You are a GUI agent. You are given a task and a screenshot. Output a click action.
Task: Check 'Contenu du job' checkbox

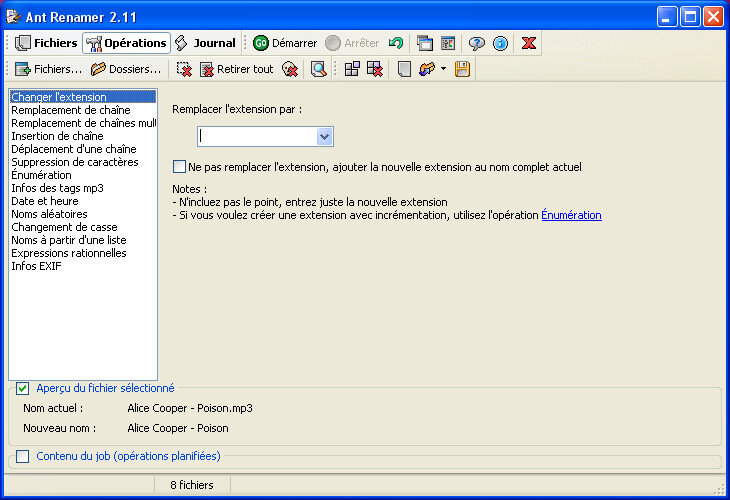click(x=23, y=457)
